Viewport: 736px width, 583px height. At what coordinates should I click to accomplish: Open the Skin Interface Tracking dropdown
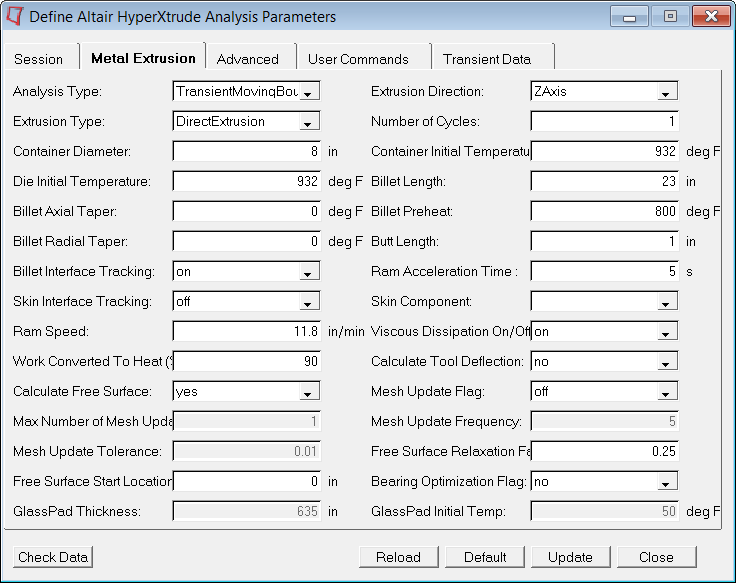tap(246, 301)
